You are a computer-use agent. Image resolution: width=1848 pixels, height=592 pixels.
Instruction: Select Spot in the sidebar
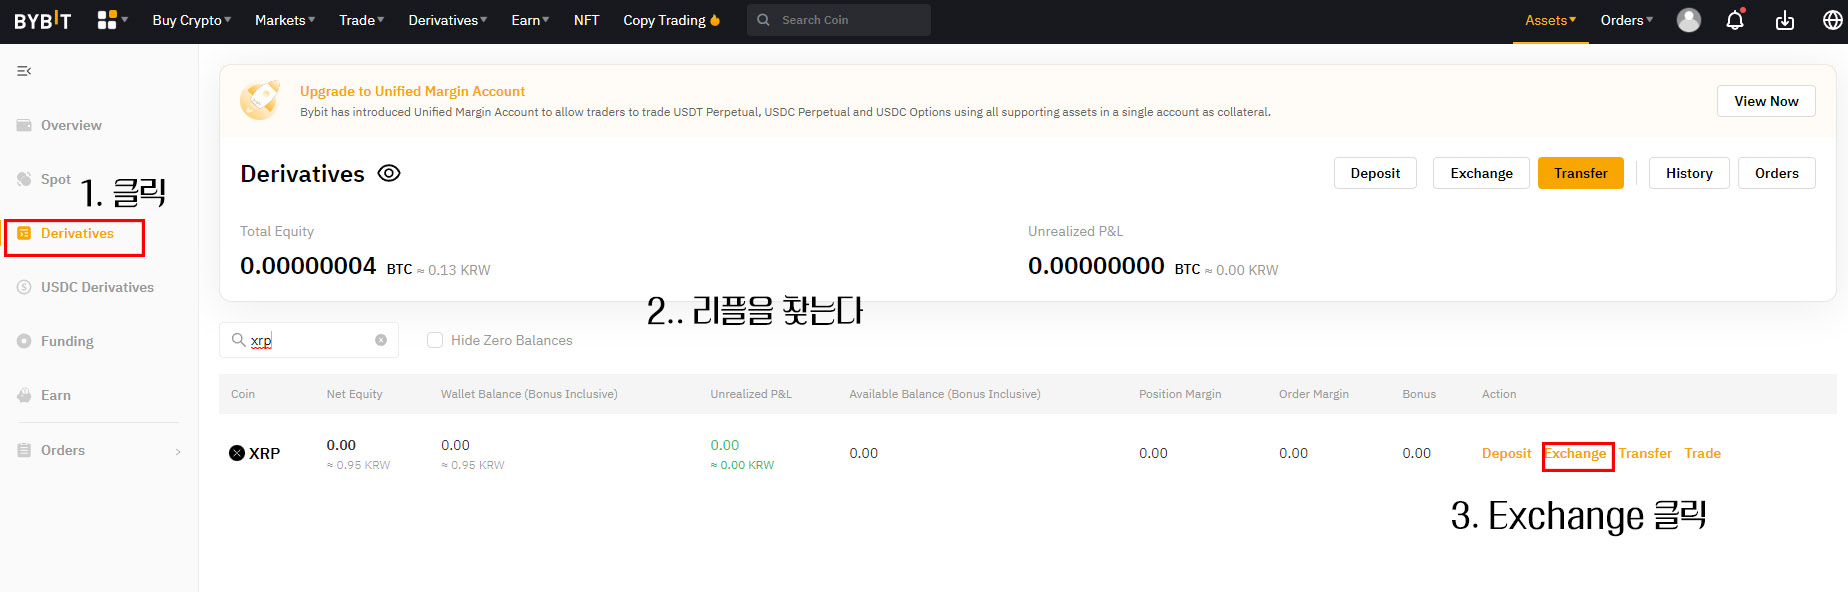(x=56, y=179)
